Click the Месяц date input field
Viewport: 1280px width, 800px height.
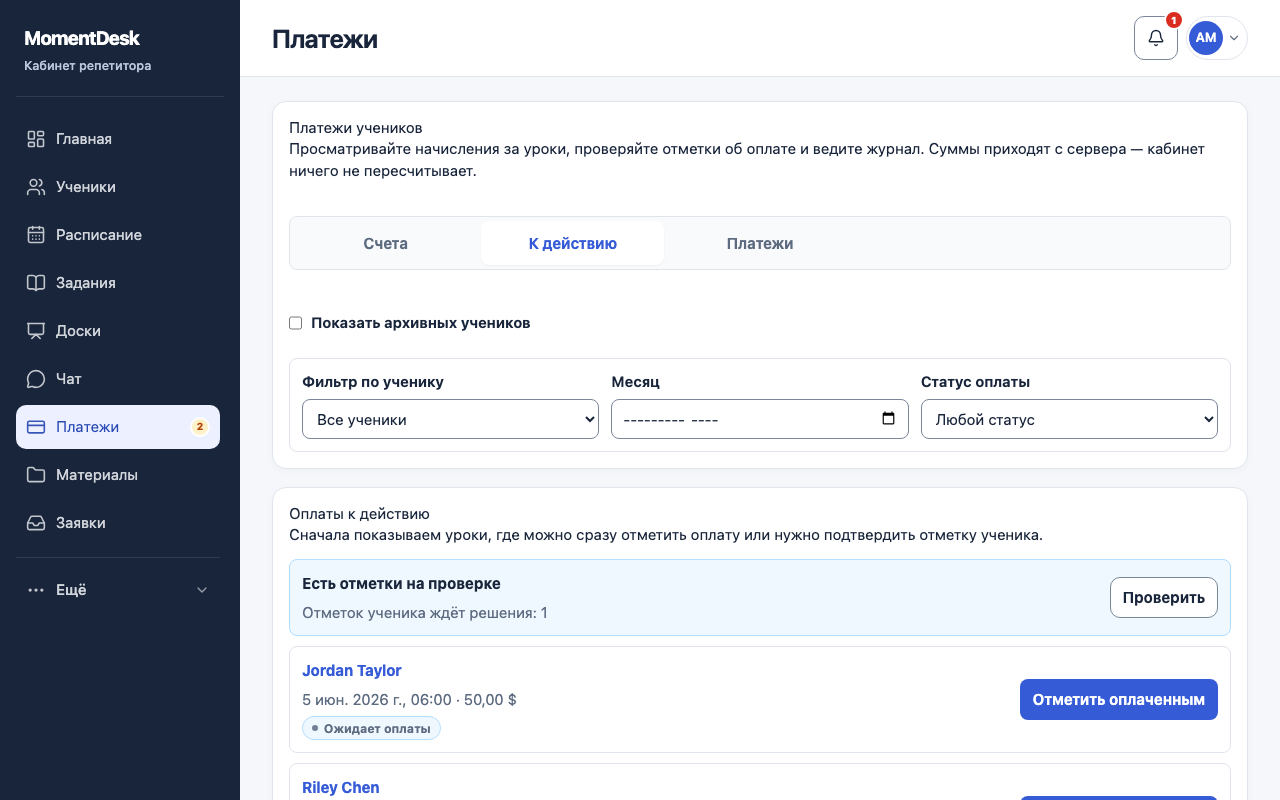click(x=760, y=419)
